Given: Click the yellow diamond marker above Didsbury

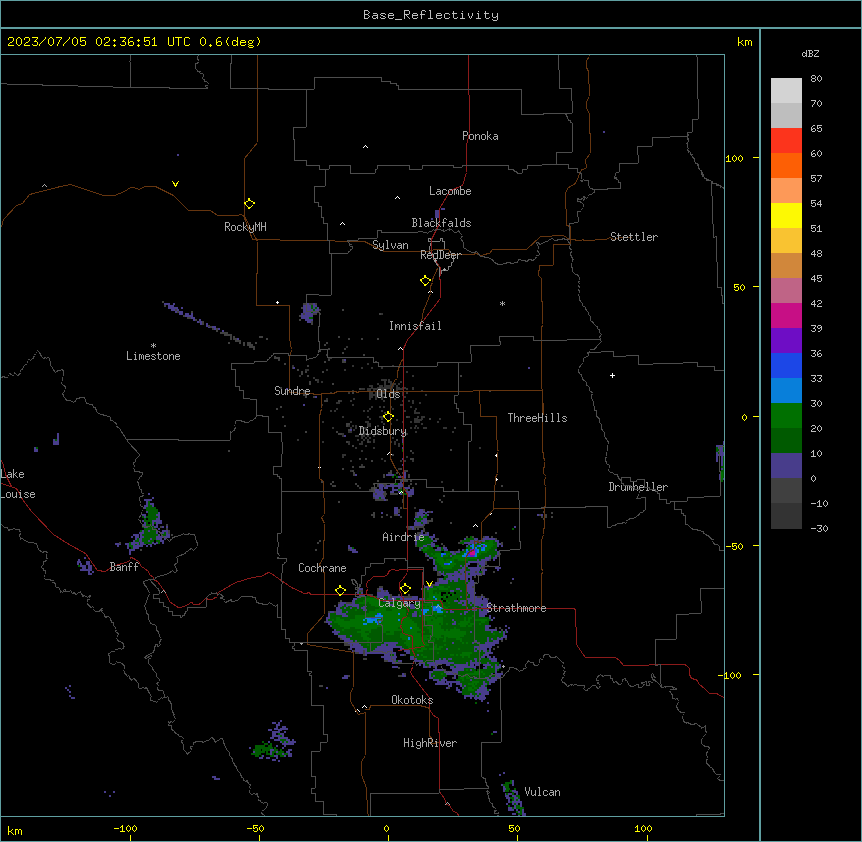Looking at the screenshot, I should point(388,417).
